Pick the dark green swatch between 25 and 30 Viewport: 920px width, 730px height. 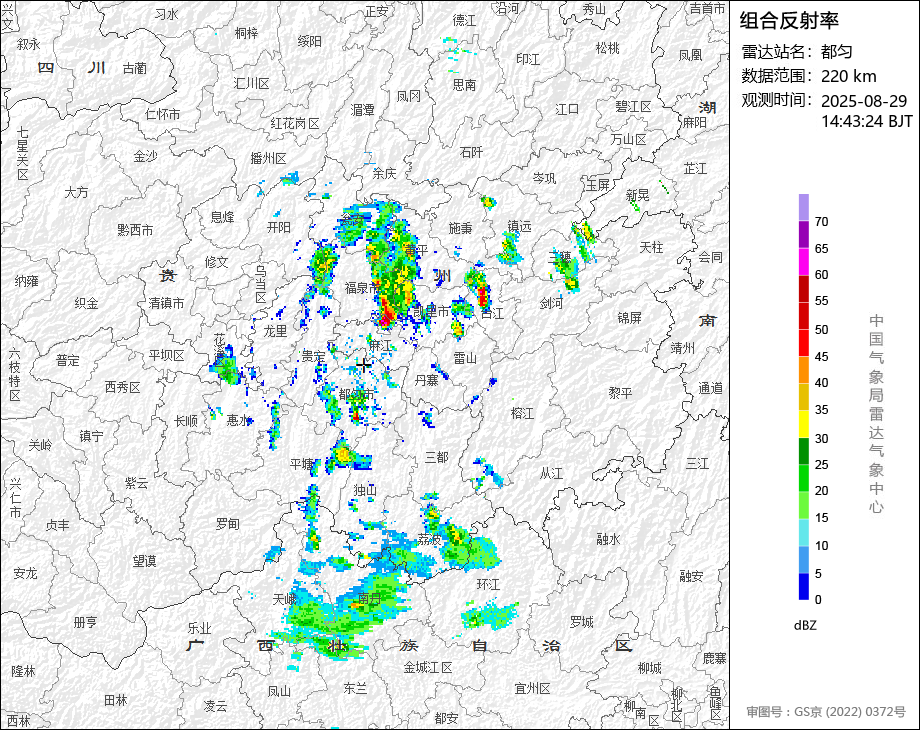[x=804, y=451]
